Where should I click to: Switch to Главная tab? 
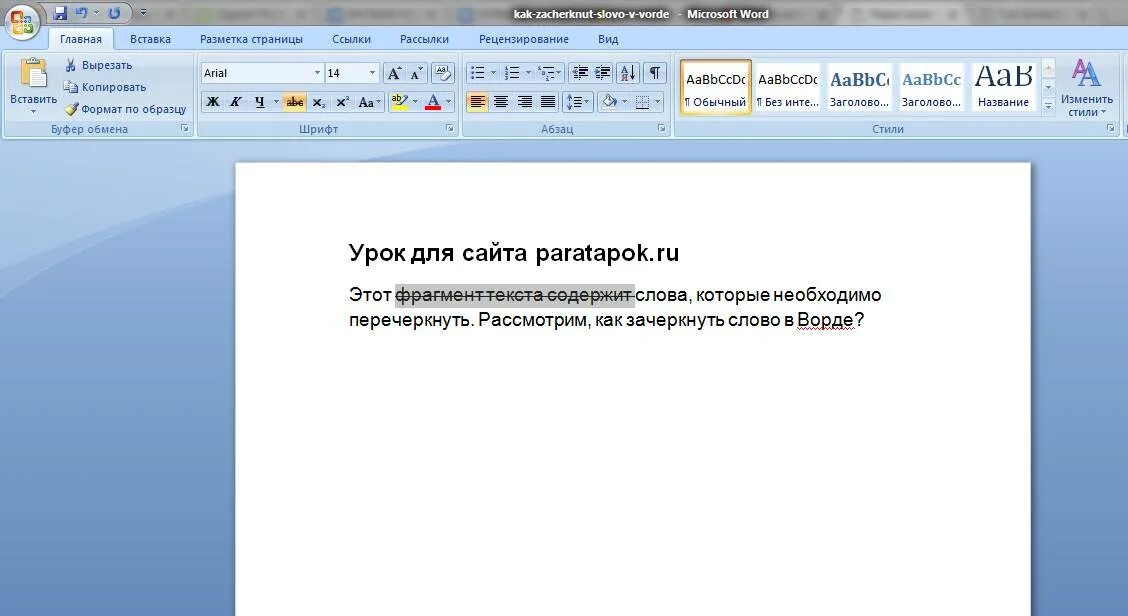(81, 39)
